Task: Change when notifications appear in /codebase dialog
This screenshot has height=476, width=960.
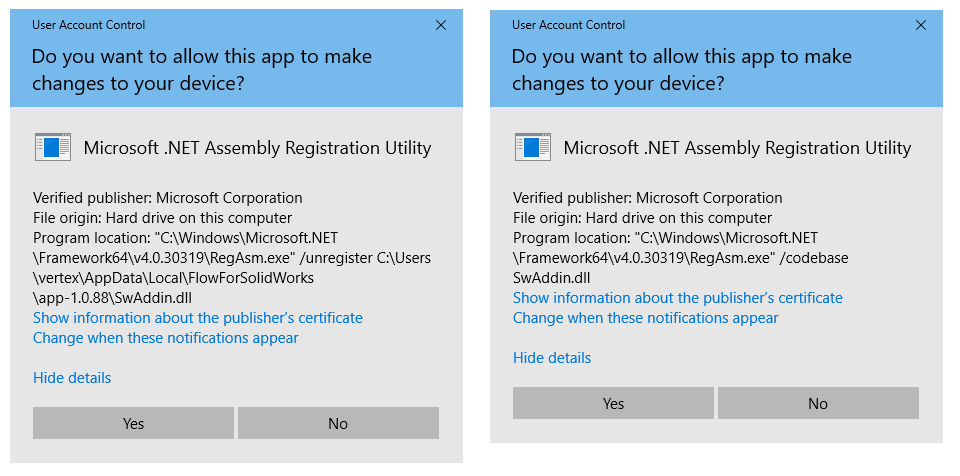Action: (x=646, y=318)
